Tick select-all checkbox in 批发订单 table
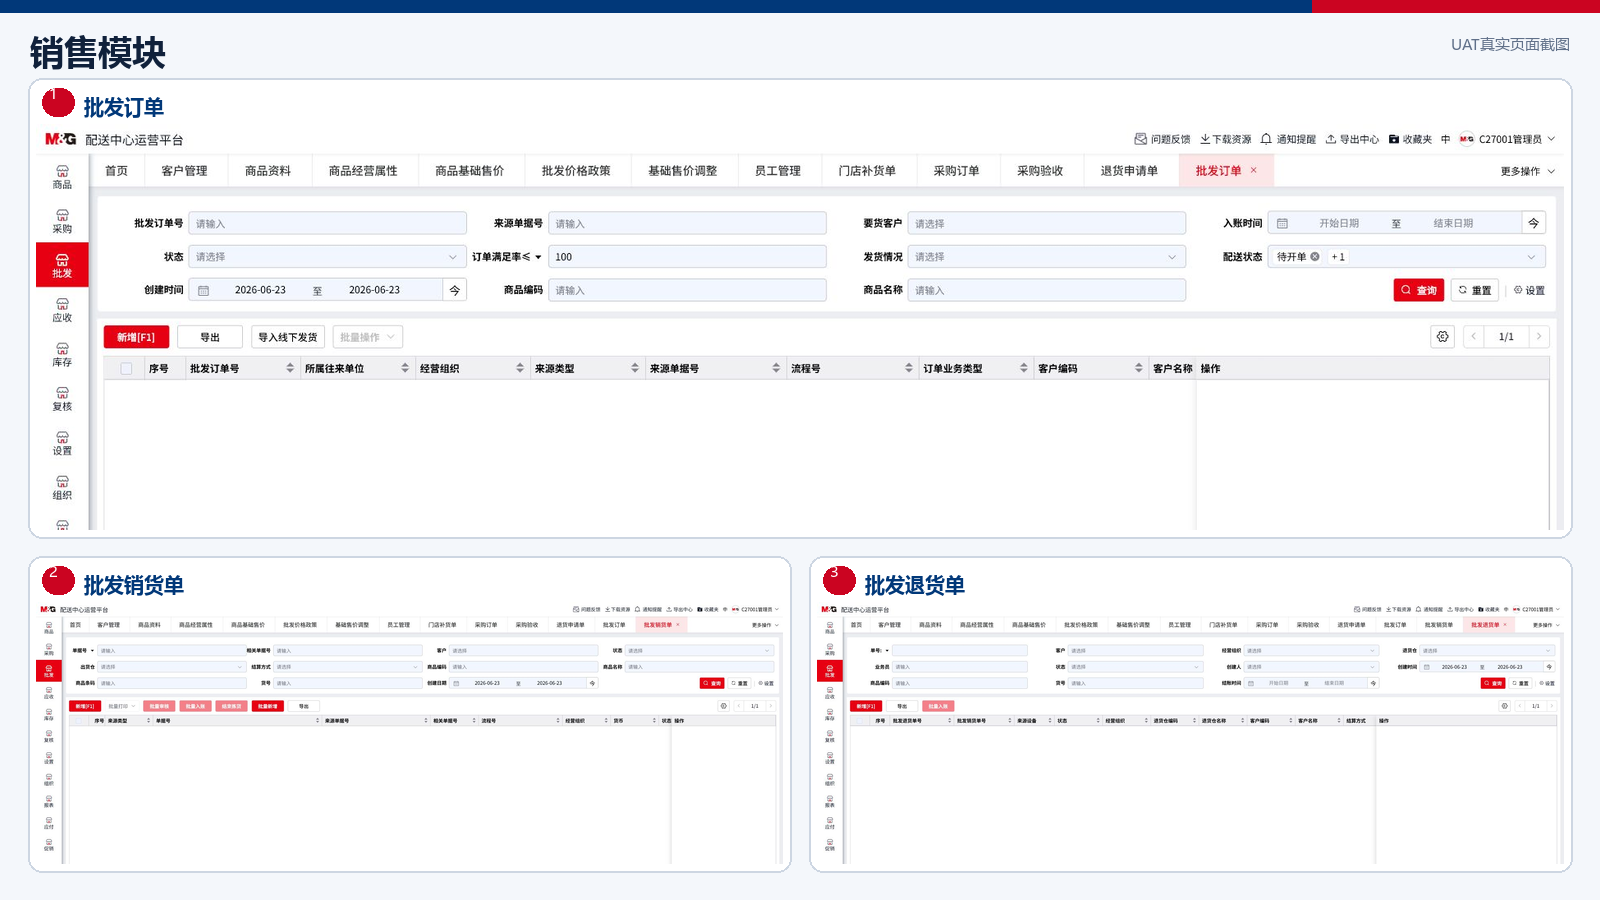 [x=126, y=368]
